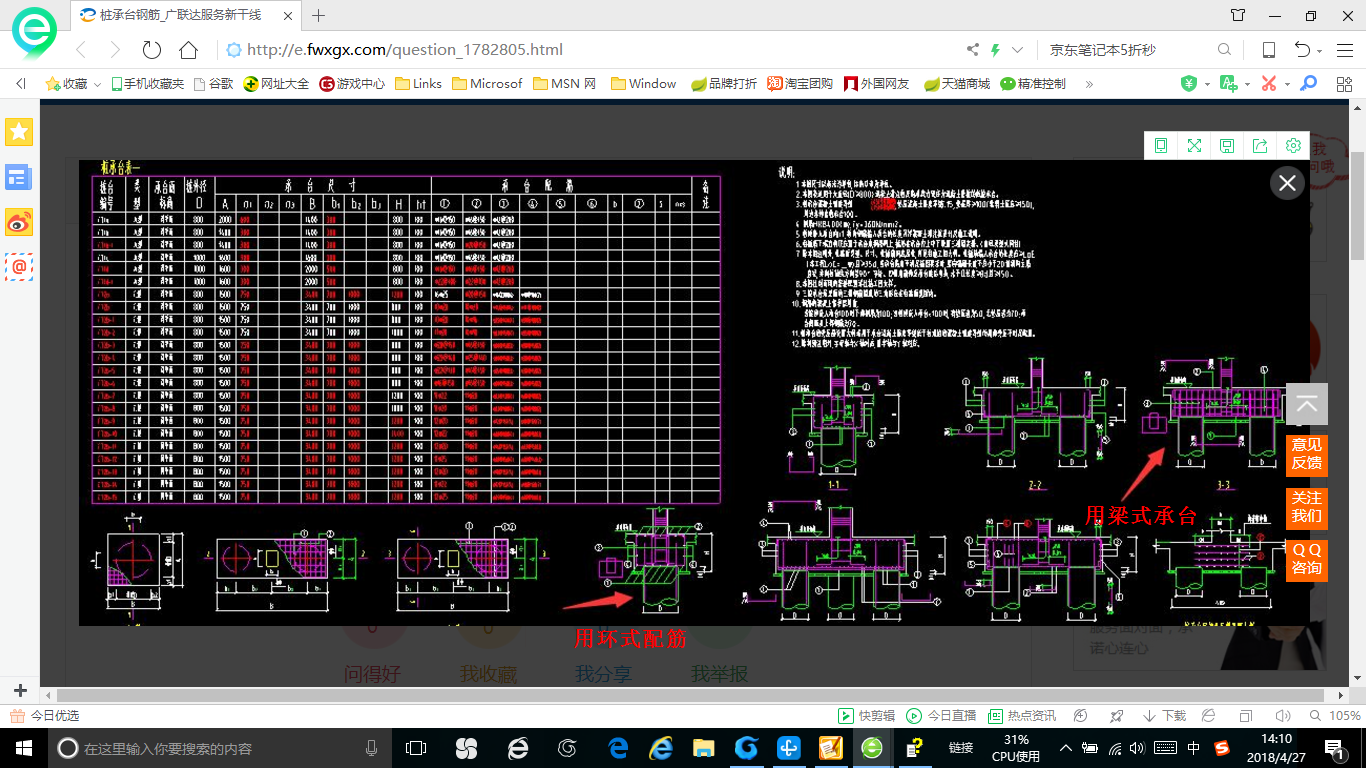Click the browser back arrow
The height and width of the screenshot is (768, 1366).
click(x=81, y=50)
